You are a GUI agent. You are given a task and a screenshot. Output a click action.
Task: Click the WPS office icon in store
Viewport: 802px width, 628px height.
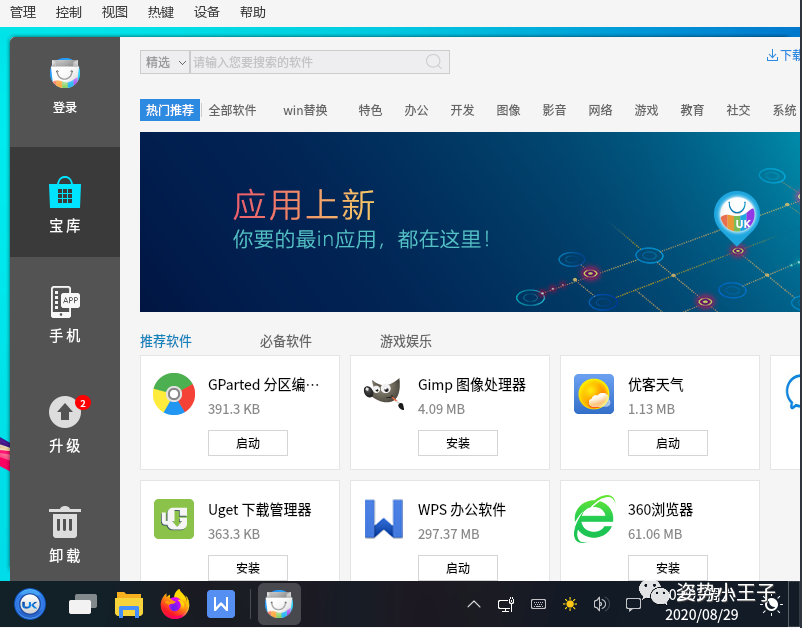click(384, 519)
